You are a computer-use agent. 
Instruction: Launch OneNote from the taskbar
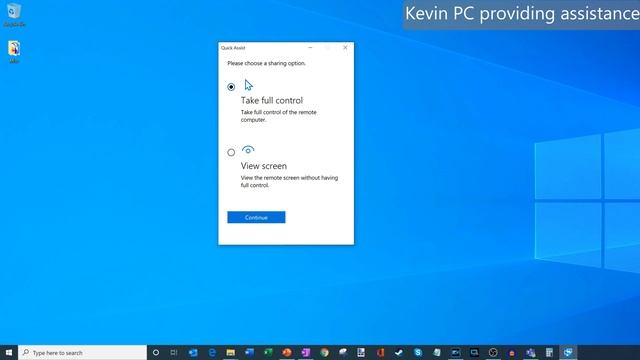pos(306,352)
